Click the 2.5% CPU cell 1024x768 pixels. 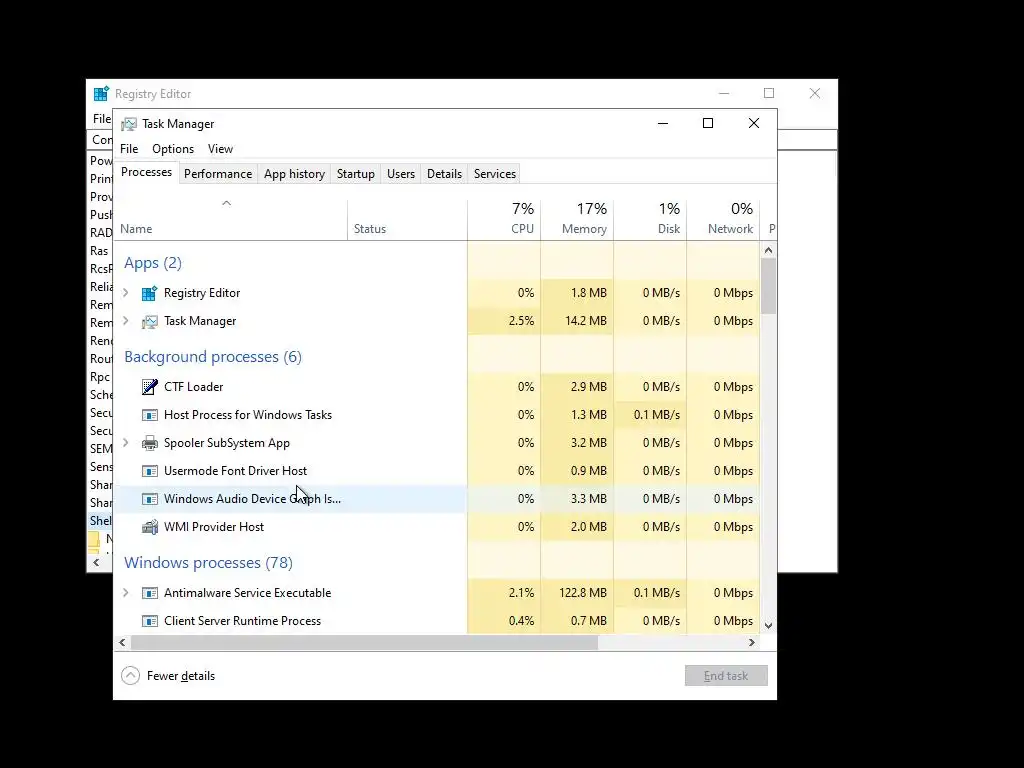tap(504, 321)
